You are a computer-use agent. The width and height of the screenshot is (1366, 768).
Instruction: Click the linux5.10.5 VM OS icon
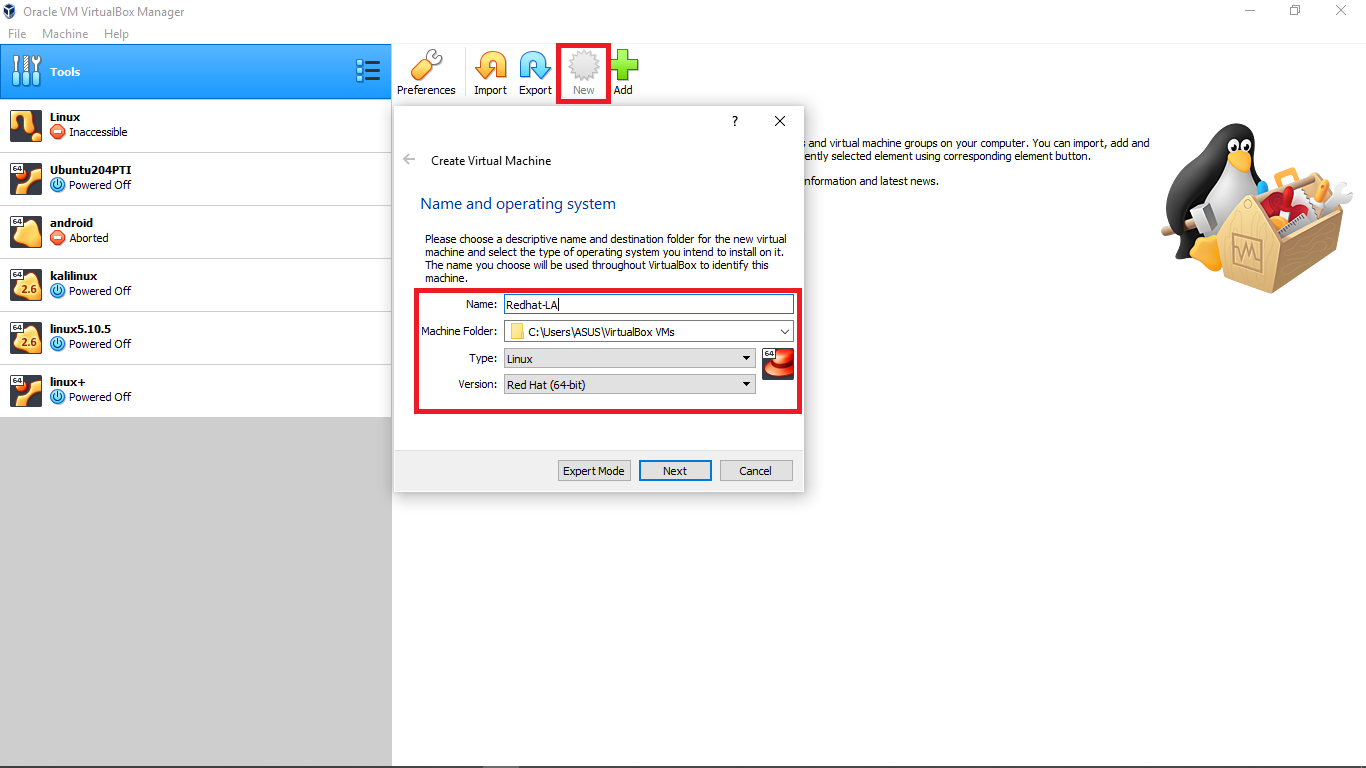pyautogui.click(x=26, y=337)
